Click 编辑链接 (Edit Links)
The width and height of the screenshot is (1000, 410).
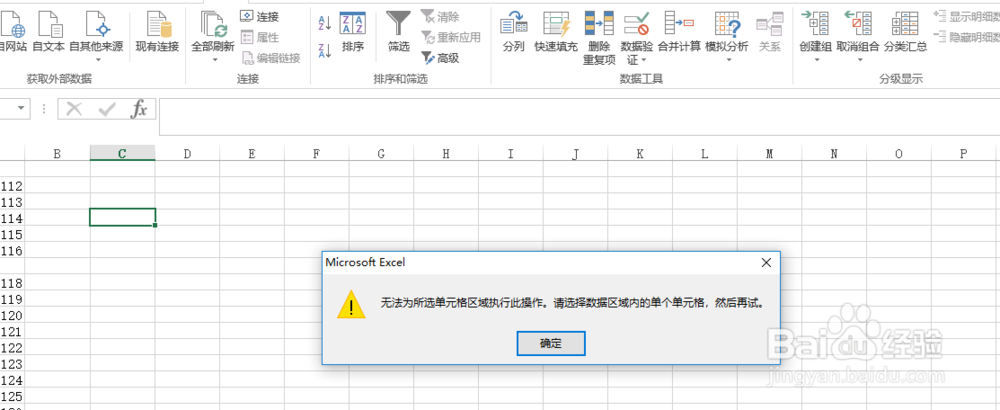[x=271, y=59]
